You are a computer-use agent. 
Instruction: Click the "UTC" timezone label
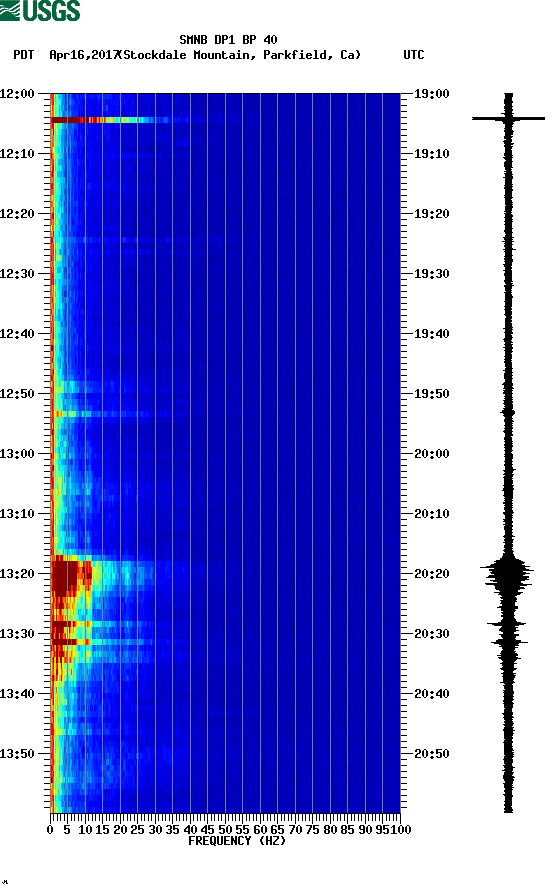point(414,55)
